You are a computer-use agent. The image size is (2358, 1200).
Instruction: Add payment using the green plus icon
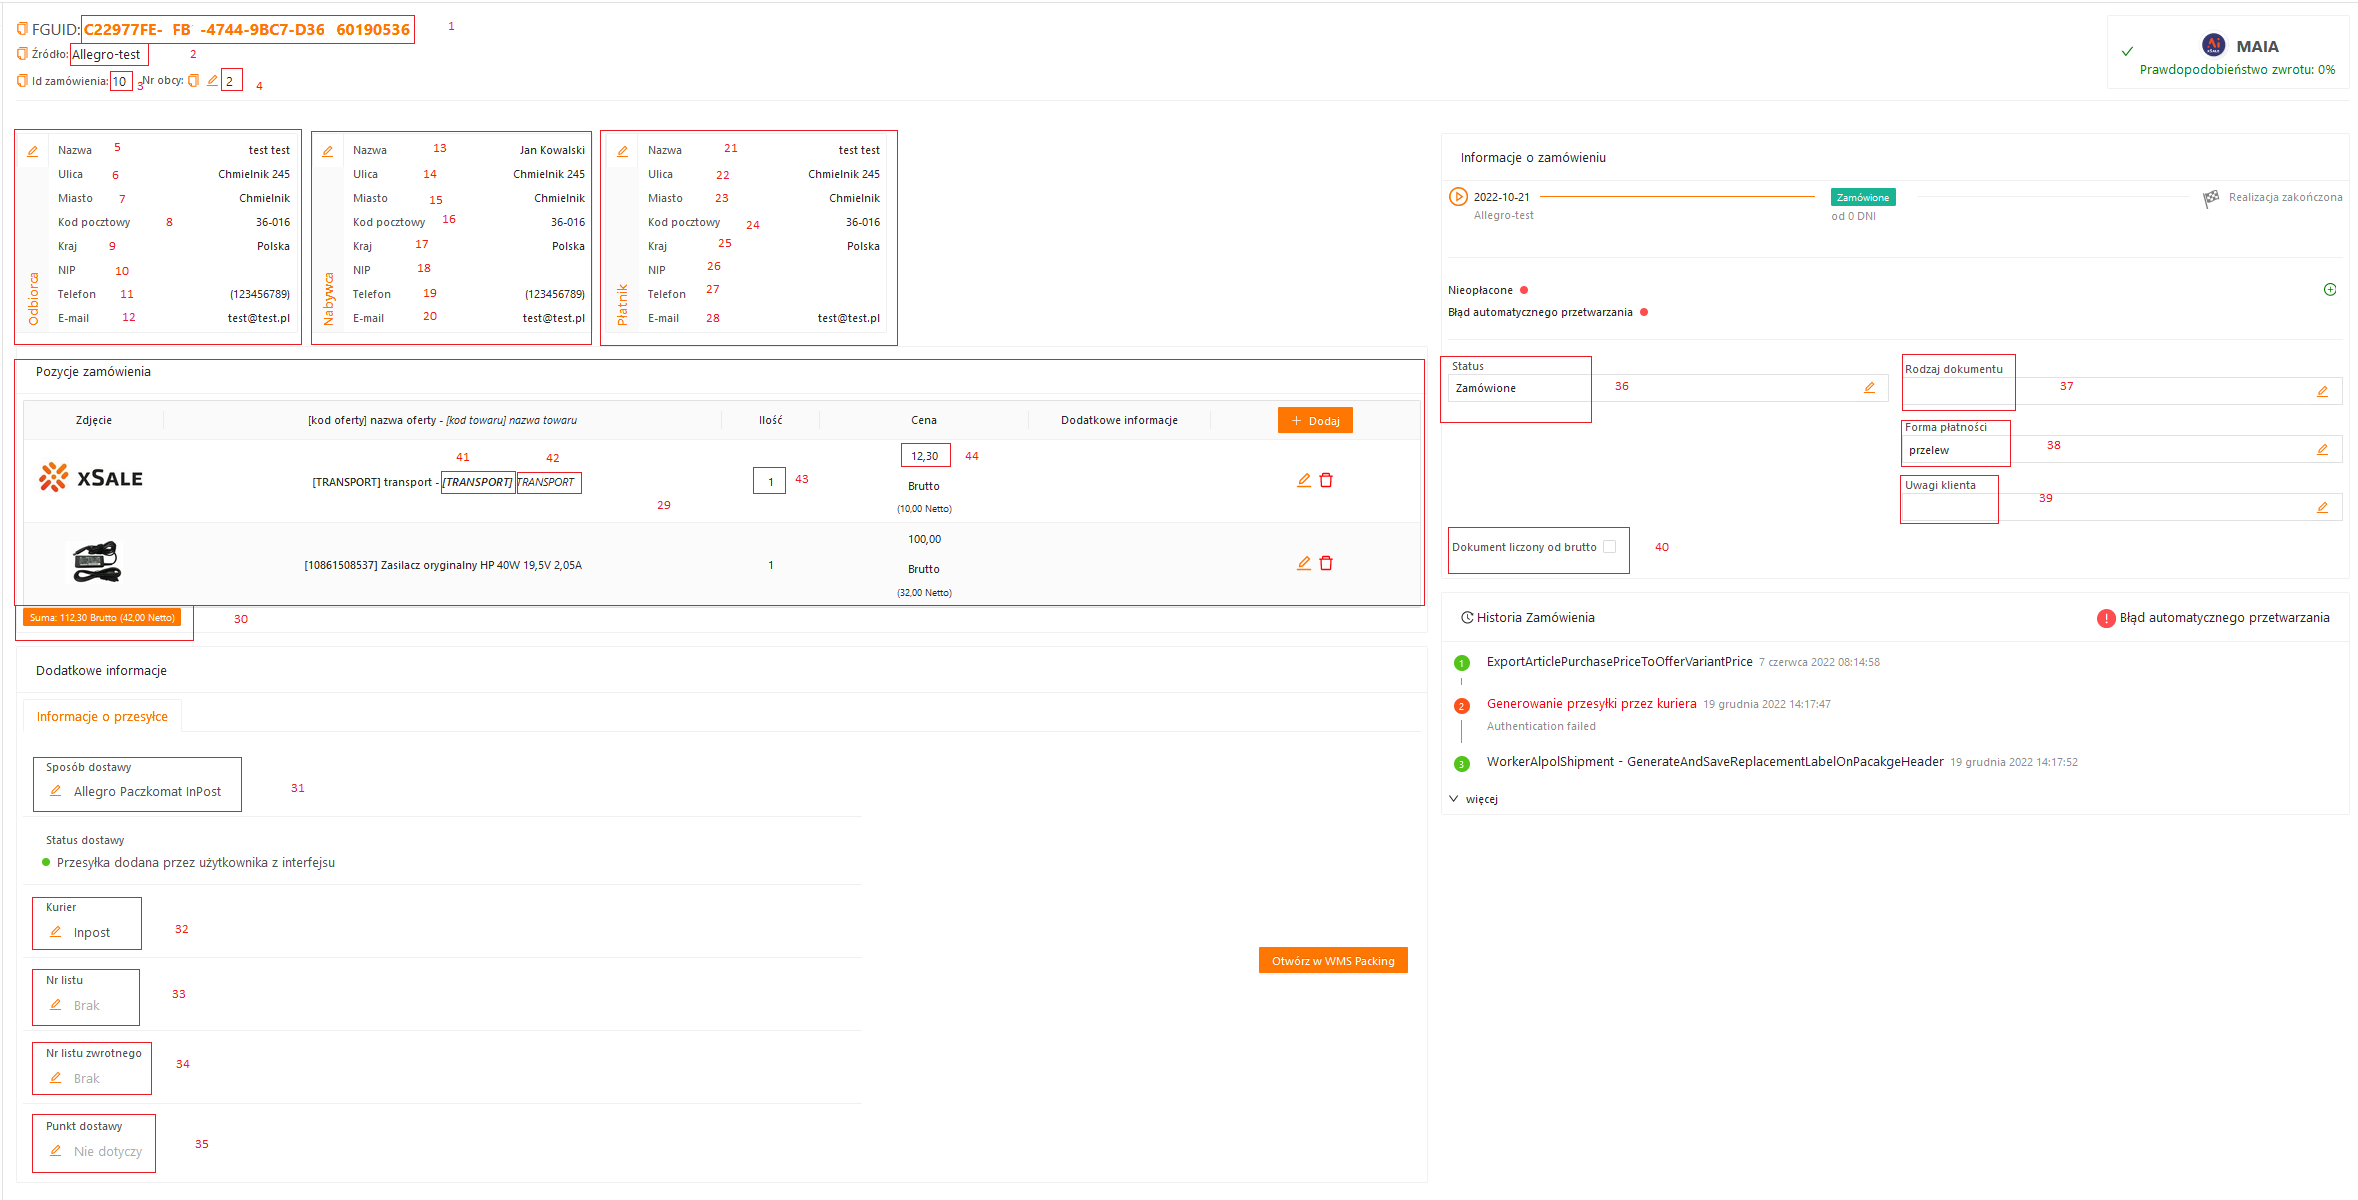[x=2329, y=290]
